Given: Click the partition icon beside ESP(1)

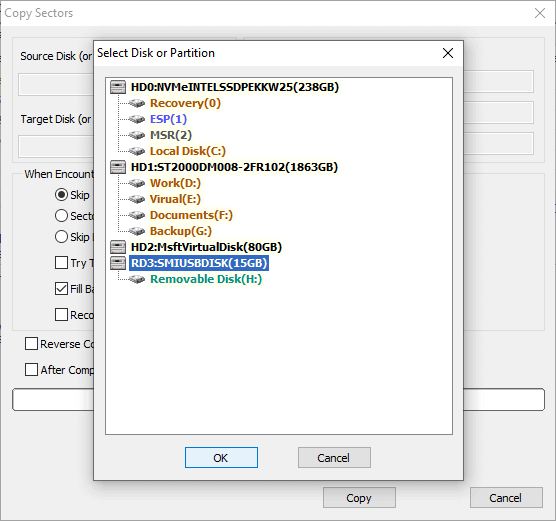Looking at the screenshot, I should tap(137, 119).
